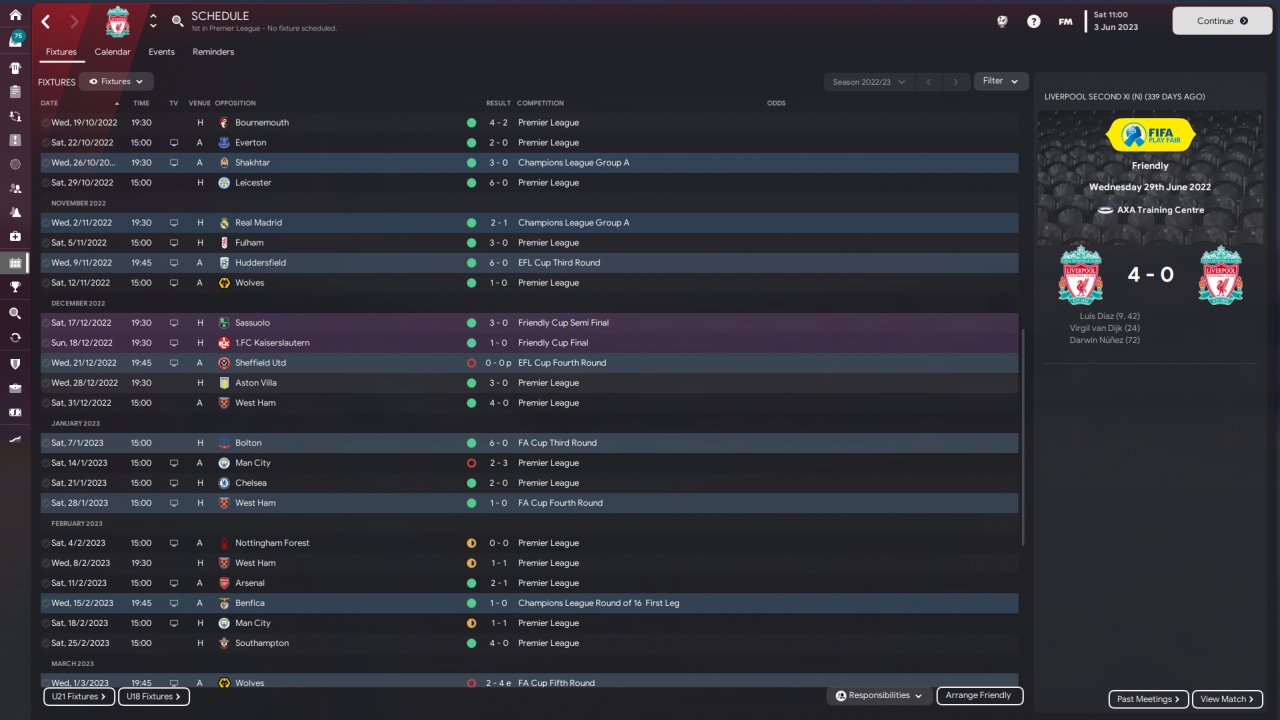
Task: Switch to the Calendar tab
Action: tap(112, 52)
